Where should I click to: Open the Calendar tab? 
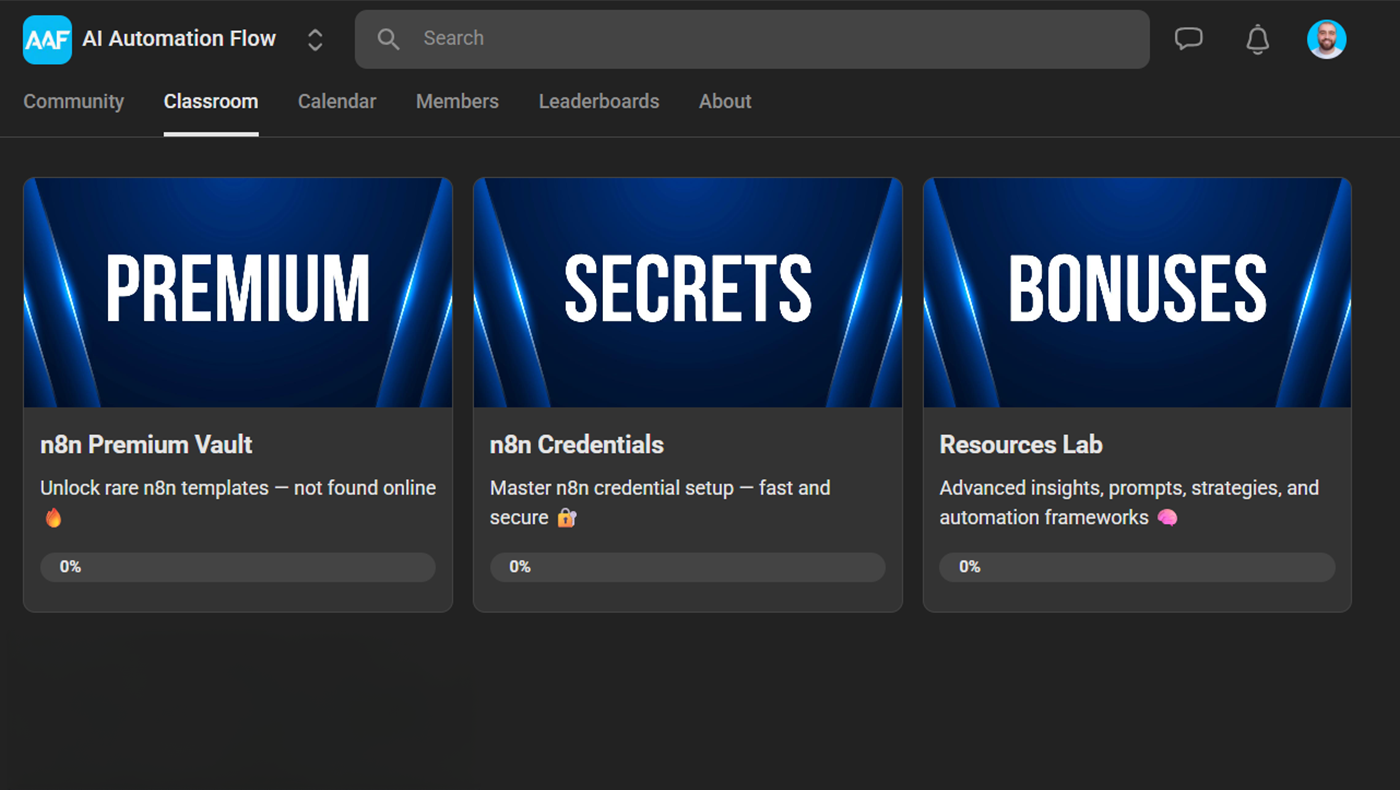click(337, 101)
